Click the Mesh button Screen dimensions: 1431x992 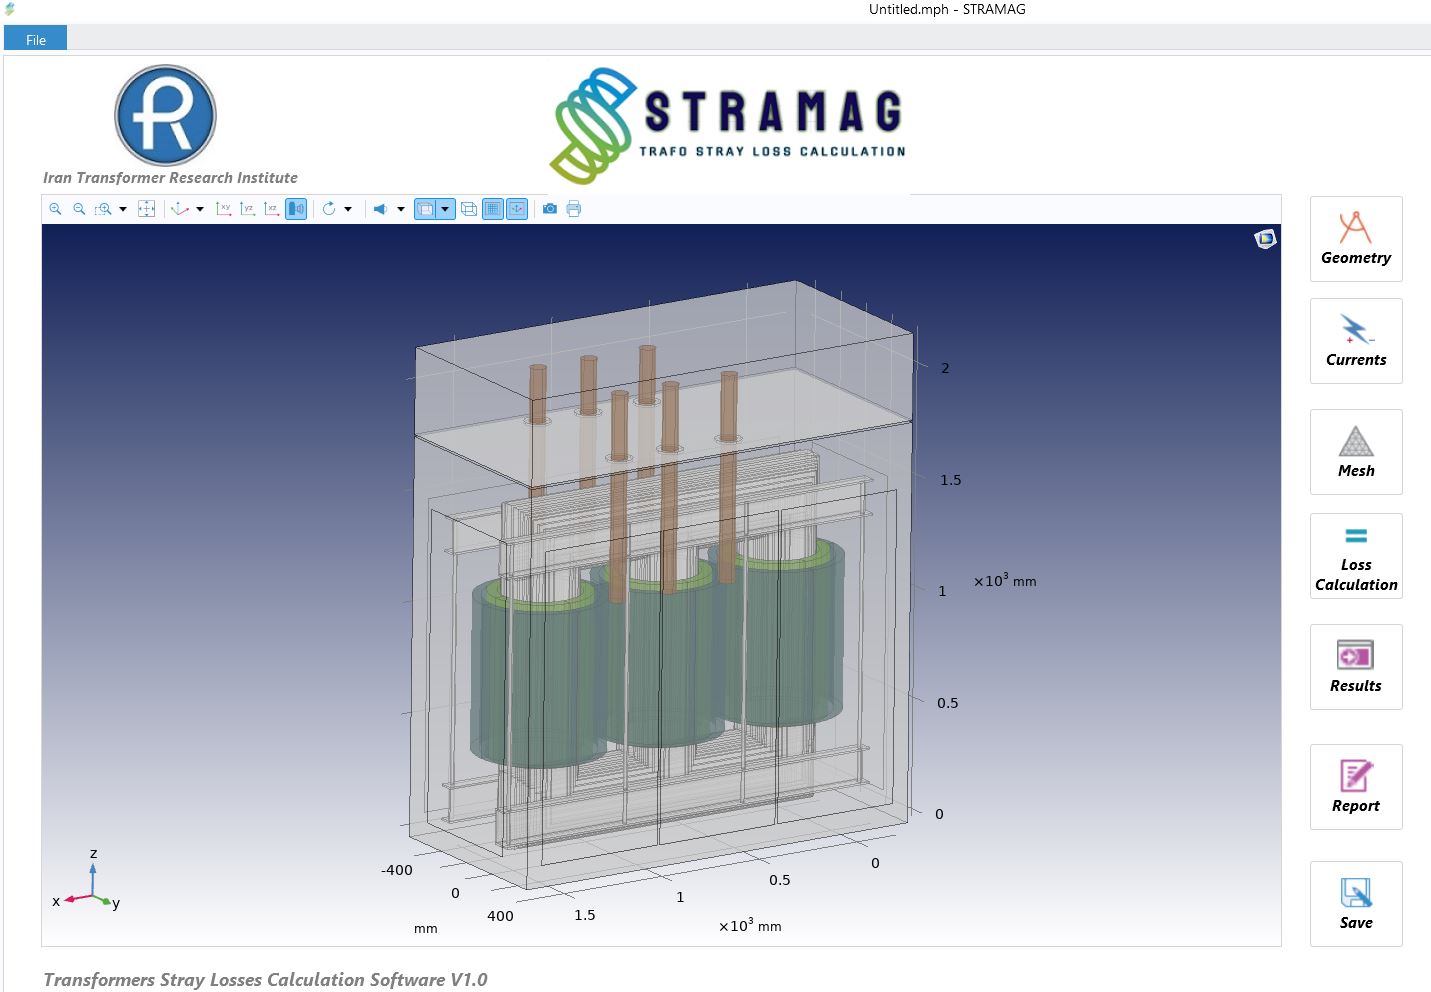coord(1355,452)
